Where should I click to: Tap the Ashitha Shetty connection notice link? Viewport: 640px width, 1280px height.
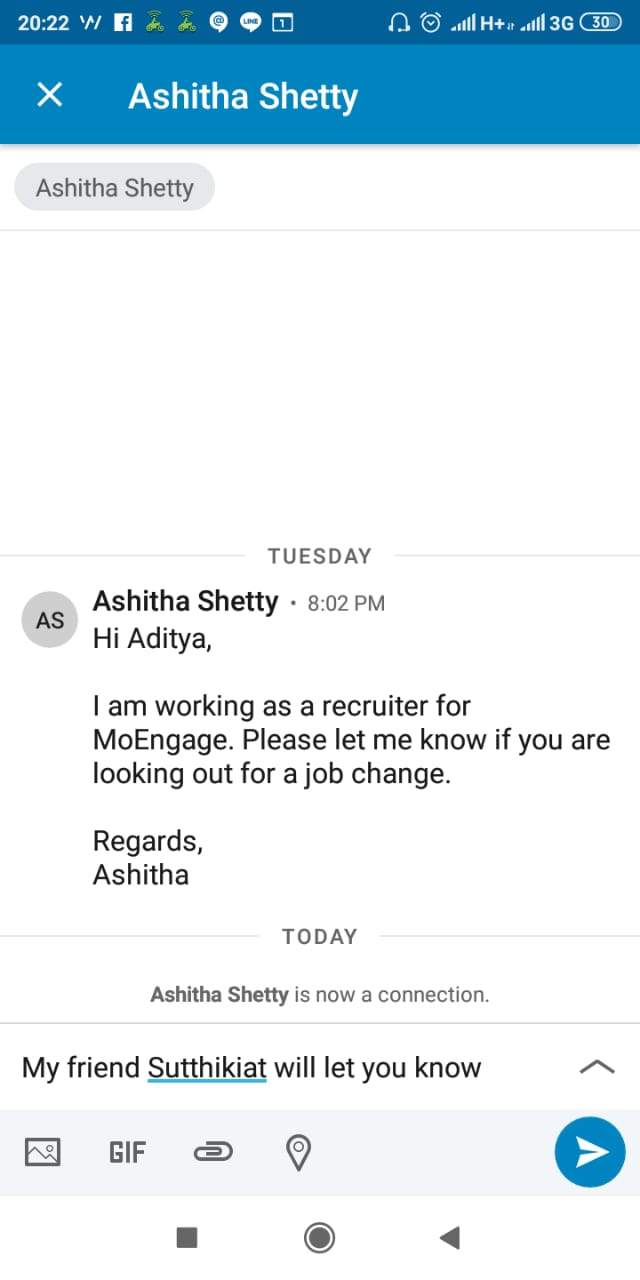[x=220, y=995]
